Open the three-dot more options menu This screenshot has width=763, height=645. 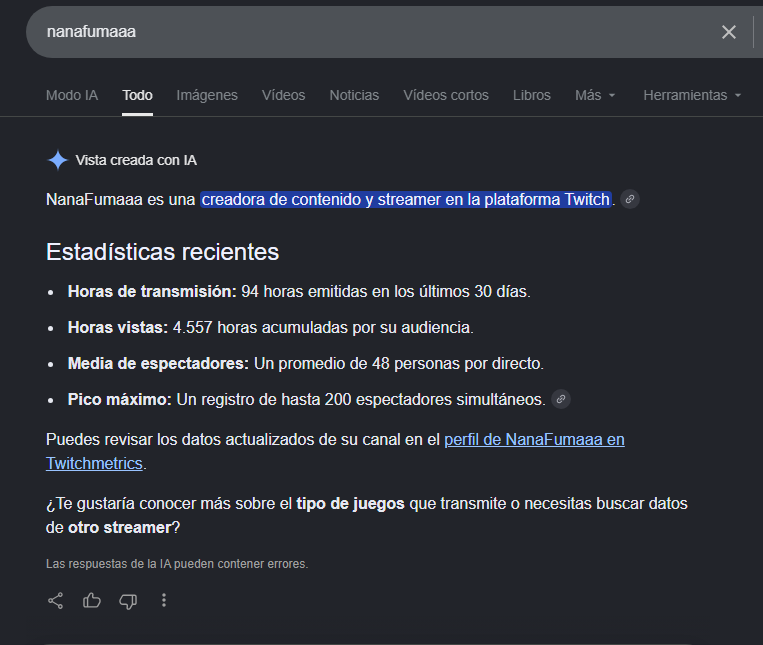pyautogui.click(x=164, y=600)
